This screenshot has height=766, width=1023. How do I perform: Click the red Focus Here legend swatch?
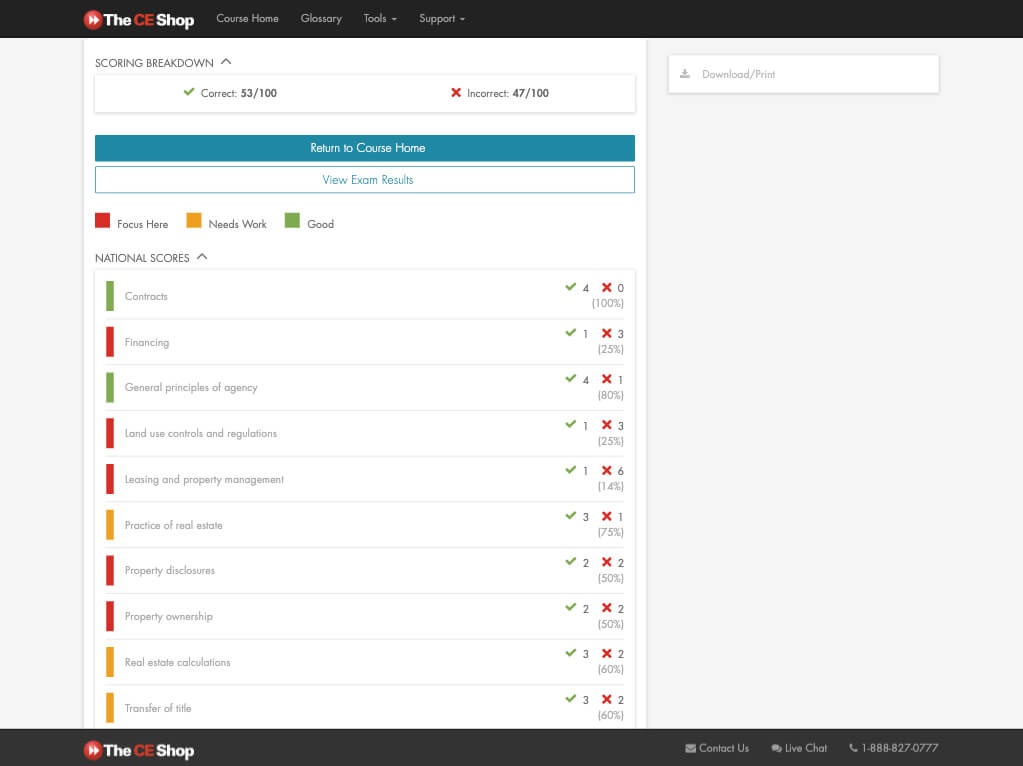pyautogui.click(x=102, y=221)
